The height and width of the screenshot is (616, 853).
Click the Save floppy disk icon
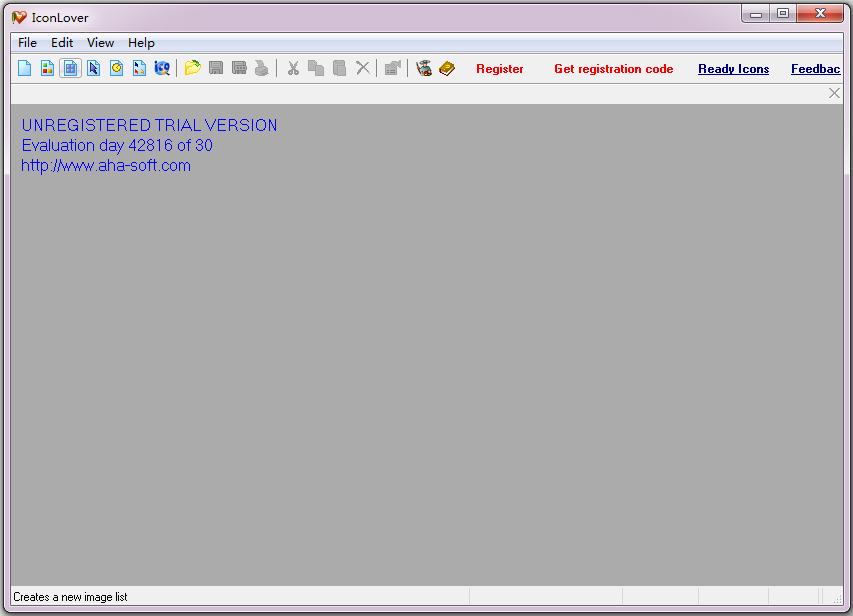pyautogui.click(x=216, y=68)
